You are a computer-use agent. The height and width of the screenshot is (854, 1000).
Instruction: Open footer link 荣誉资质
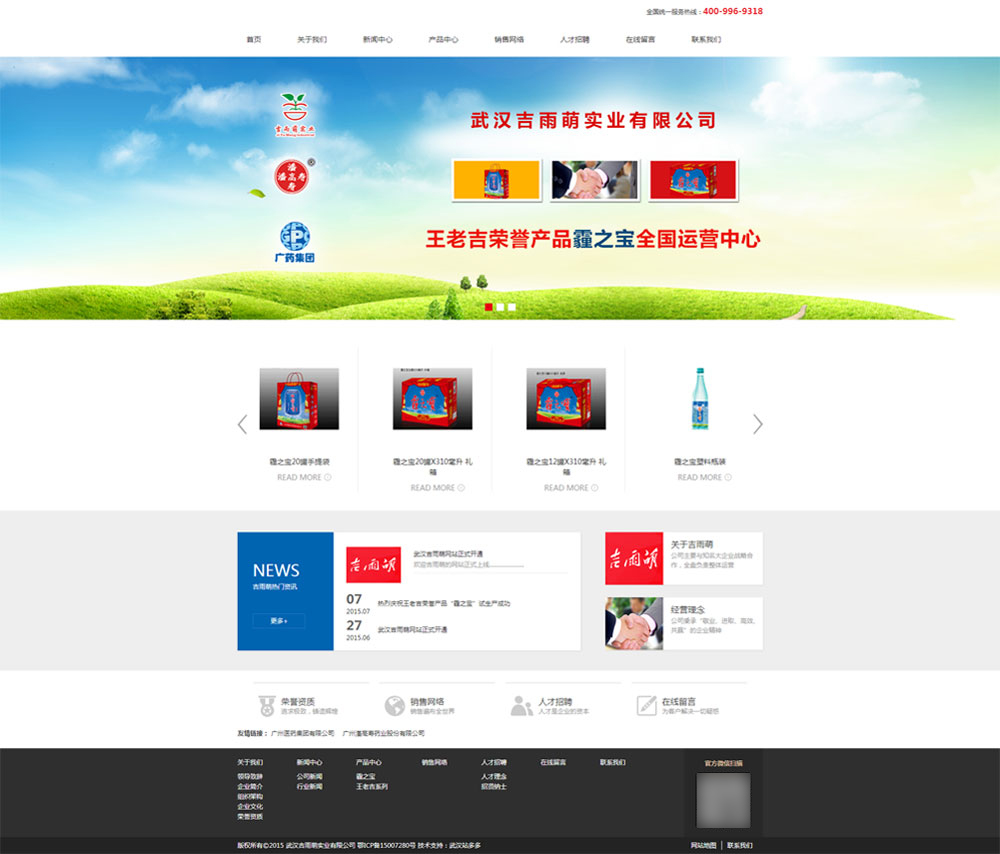[x=250, y=816]
